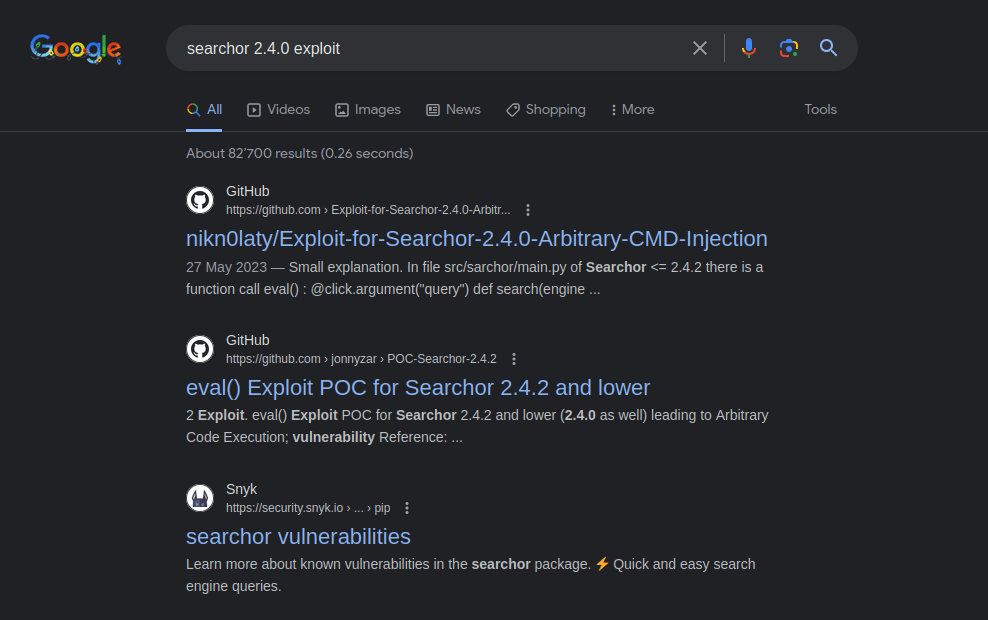Click the Snyk favicon icon
The height and width of the screenshot is (620, 988).
(x=200, y=498)
